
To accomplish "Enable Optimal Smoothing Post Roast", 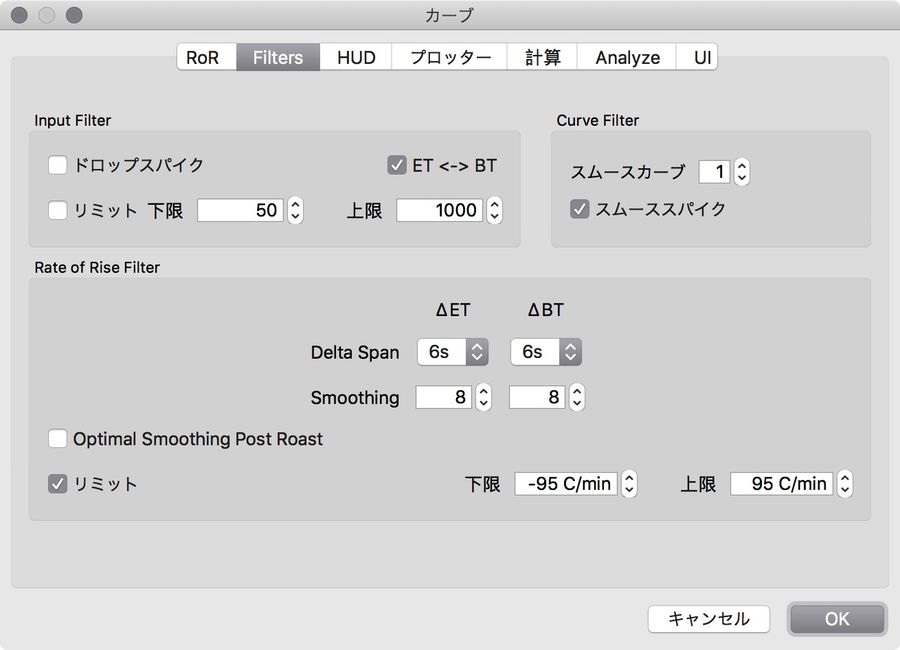I will click(57, 439).
